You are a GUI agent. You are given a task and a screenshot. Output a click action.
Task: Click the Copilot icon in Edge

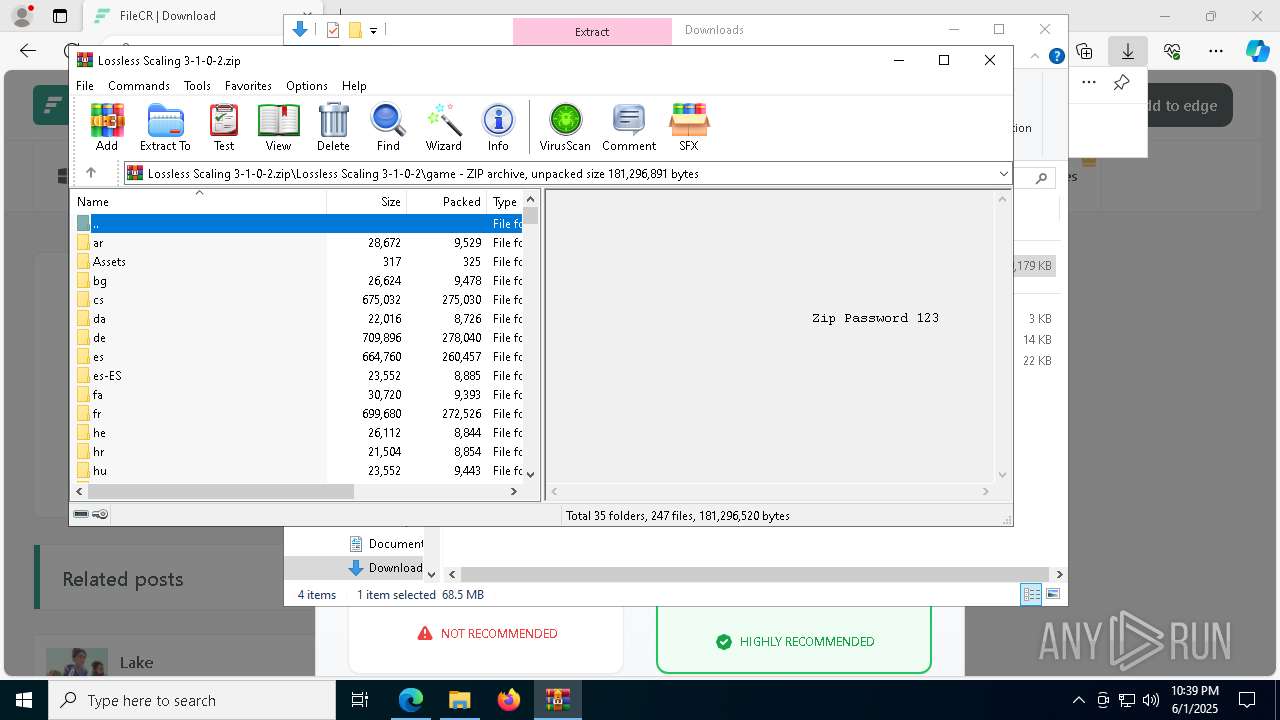pos(1257,51)
